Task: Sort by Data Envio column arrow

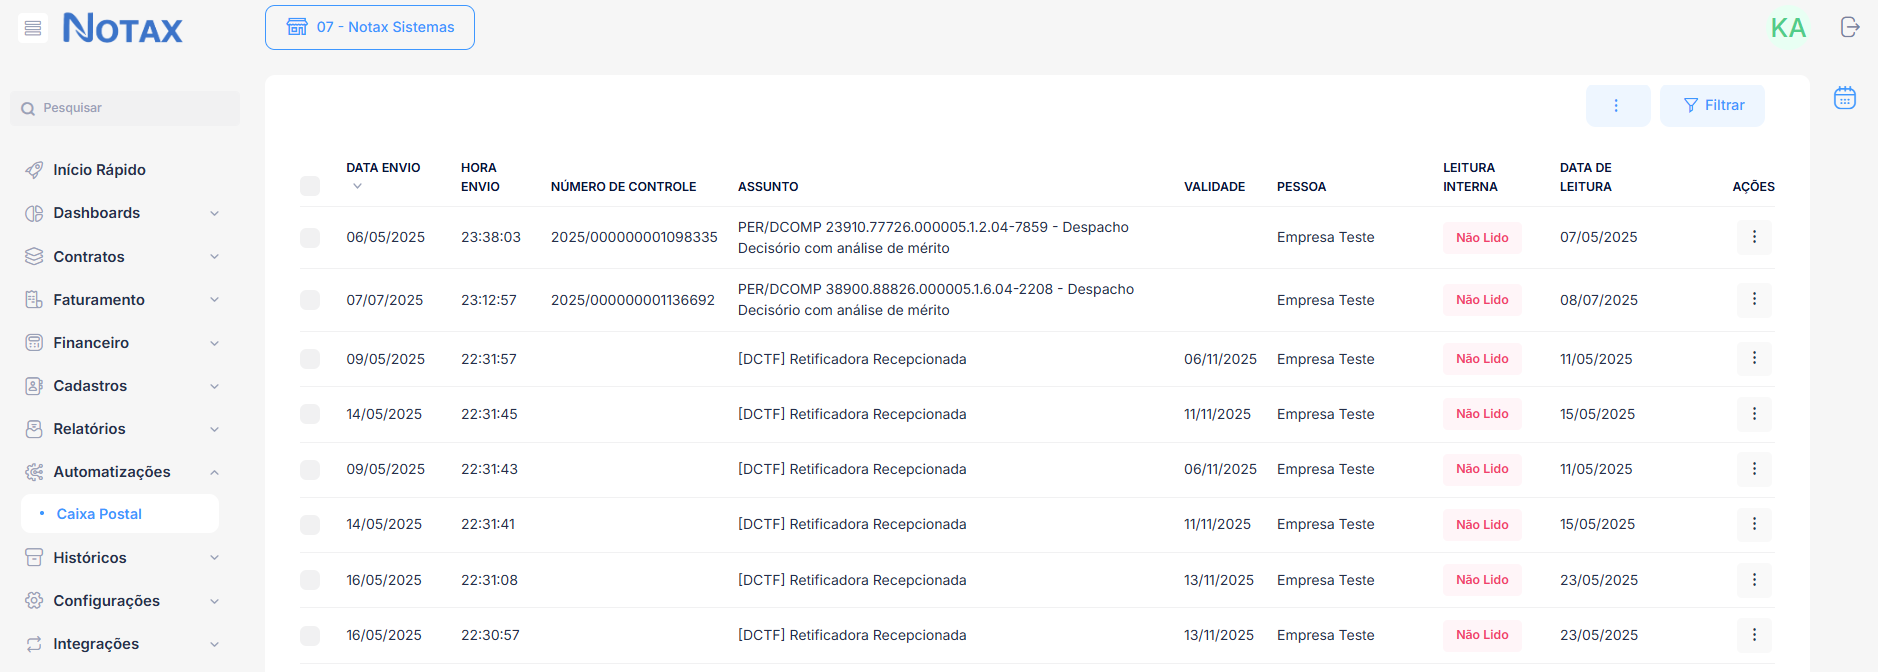Action: point(357,187)
